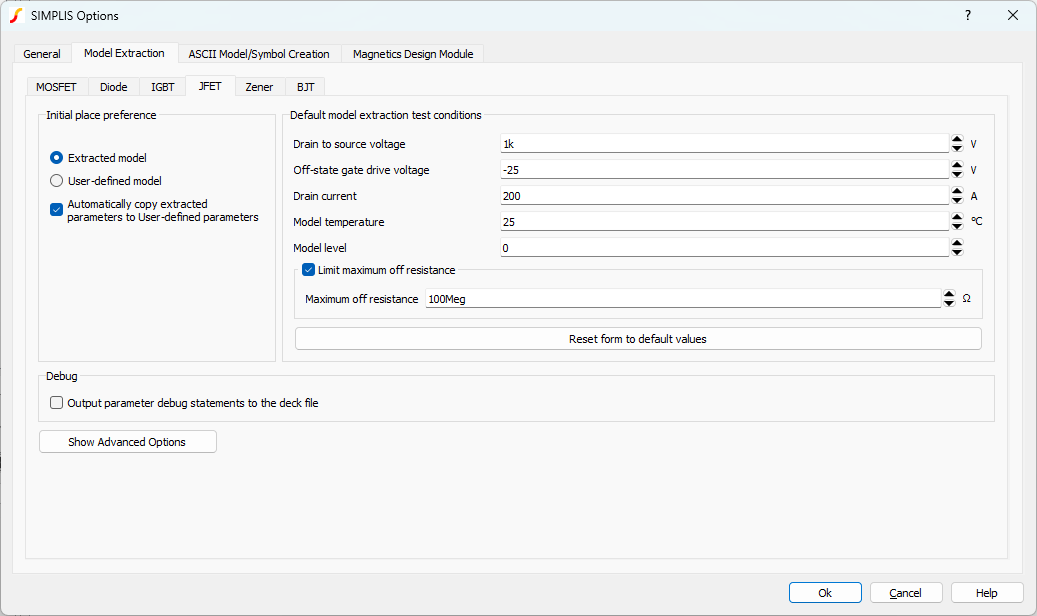Increase Drain to source voltage with up arrow

(957, 139)
